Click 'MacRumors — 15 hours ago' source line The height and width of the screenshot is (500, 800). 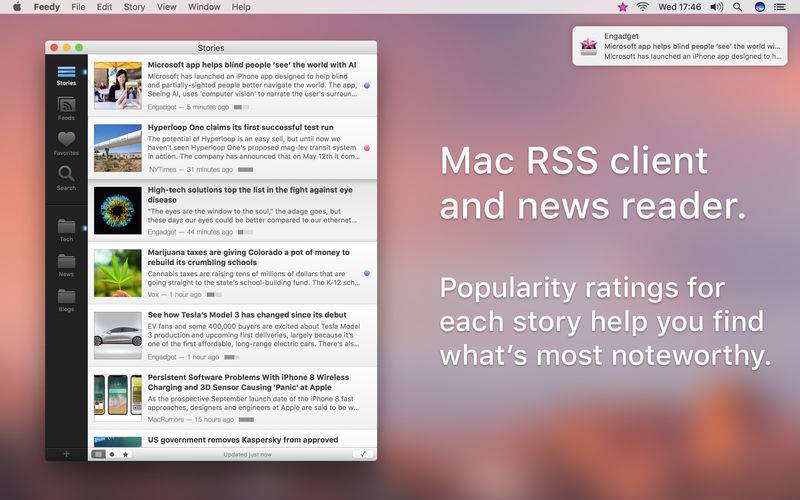pos(191,420)
